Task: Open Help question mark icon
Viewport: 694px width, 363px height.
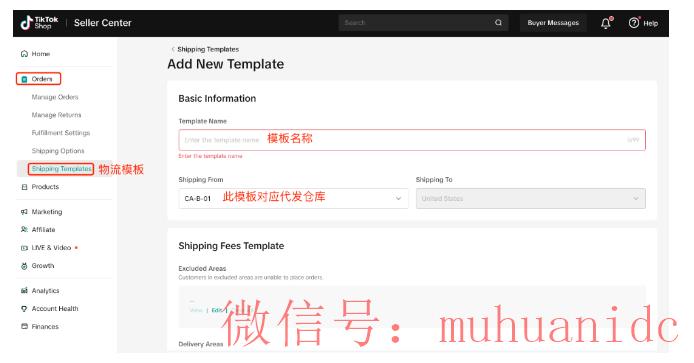Action: [x=634, y=23]
